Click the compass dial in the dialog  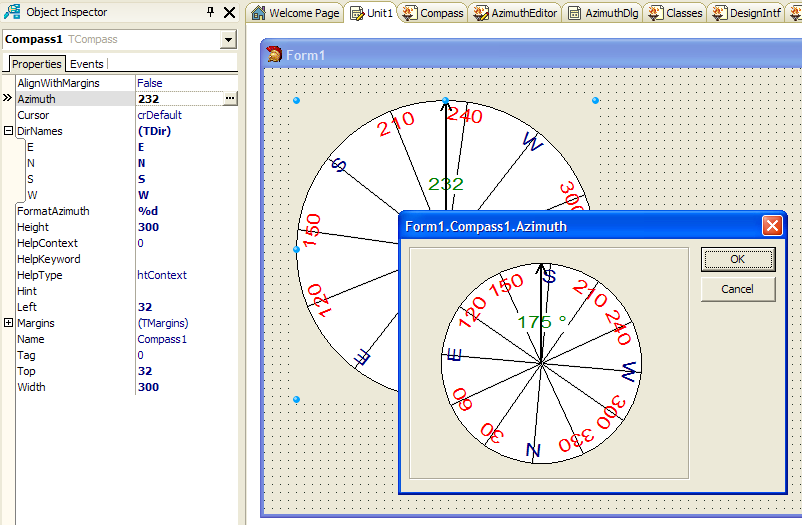click(541, 362)
